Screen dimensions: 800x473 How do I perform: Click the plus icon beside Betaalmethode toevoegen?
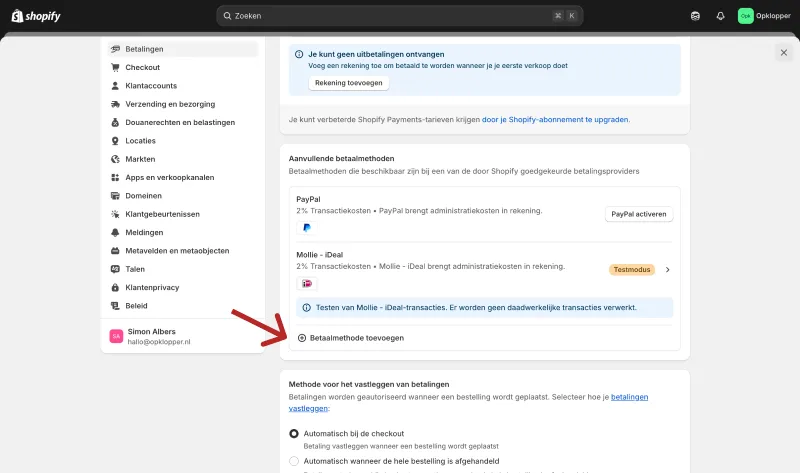(x=302, y=338)
